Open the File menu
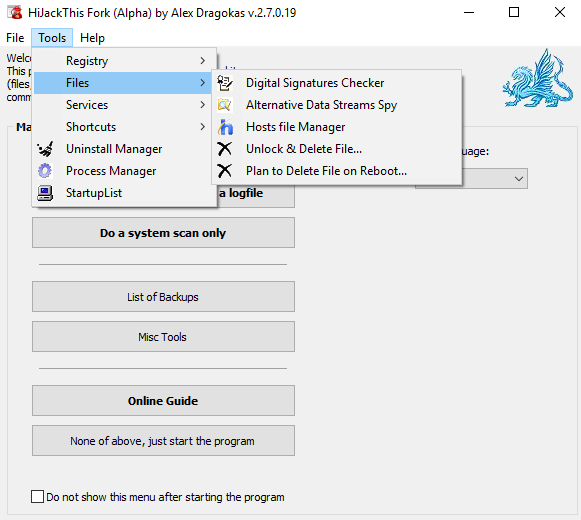This screenshot has height=520, width=581. pos(15,38)
